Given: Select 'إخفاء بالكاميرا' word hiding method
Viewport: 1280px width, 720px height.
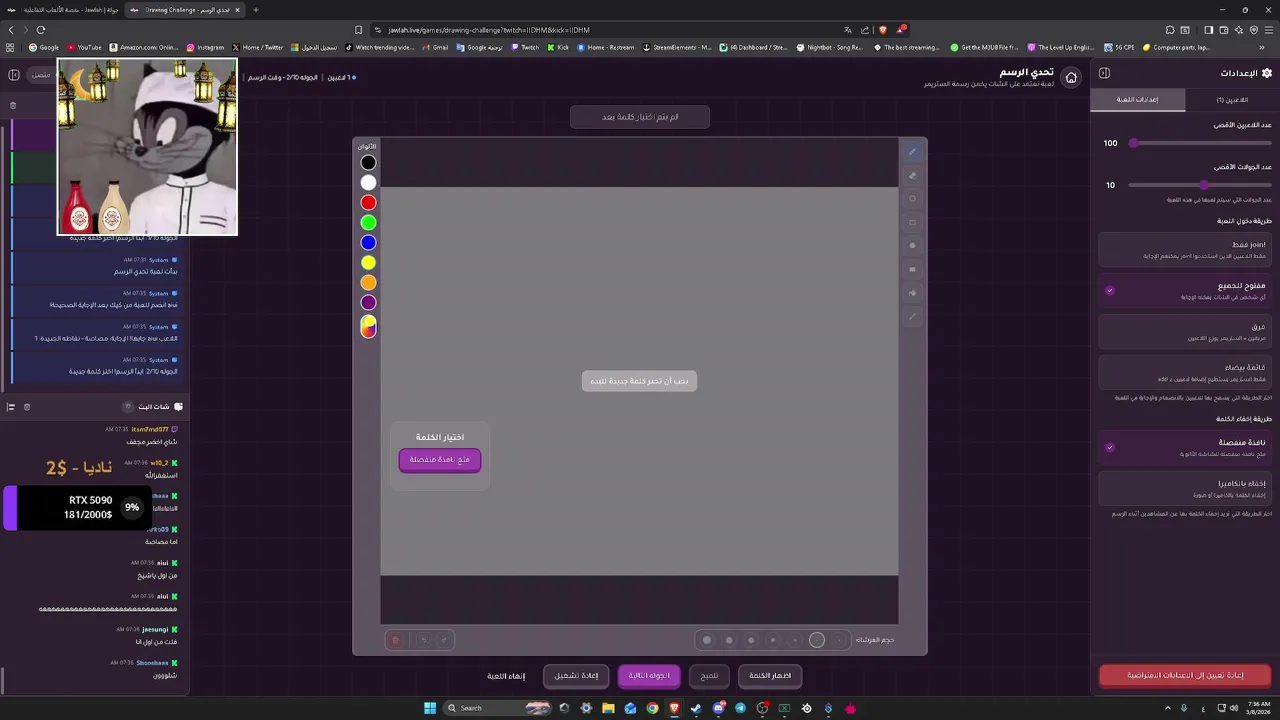Looking at the screenshot, I should pos(1184,489).
